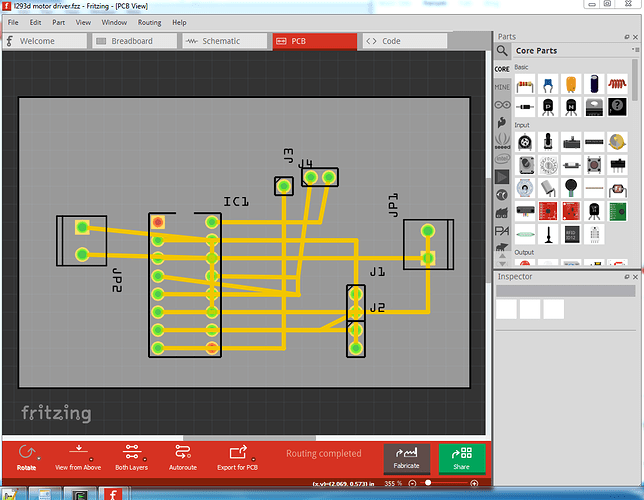This screenshot has width=644, height=500.
Task: Select the MINE parts bin tab
Action: (502, 87)
